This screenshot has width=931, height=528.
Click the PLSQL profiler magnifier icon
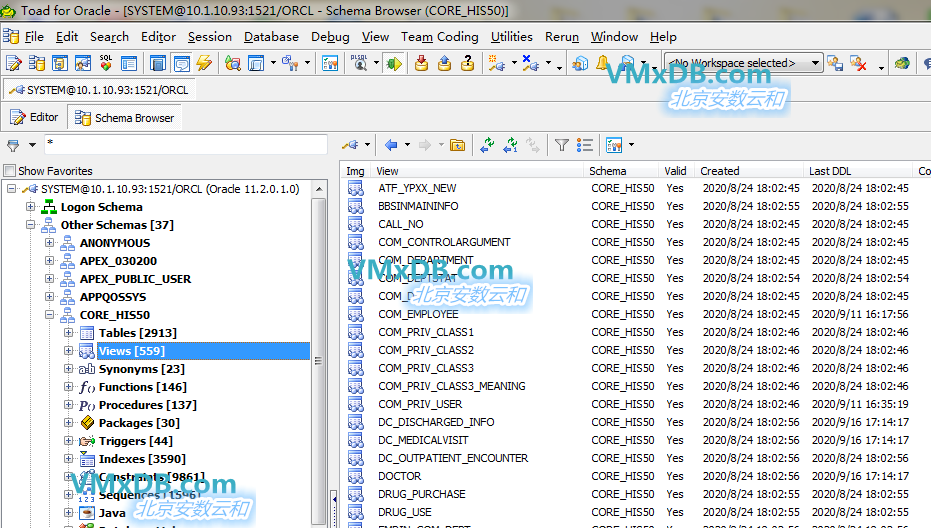[359, 63]
